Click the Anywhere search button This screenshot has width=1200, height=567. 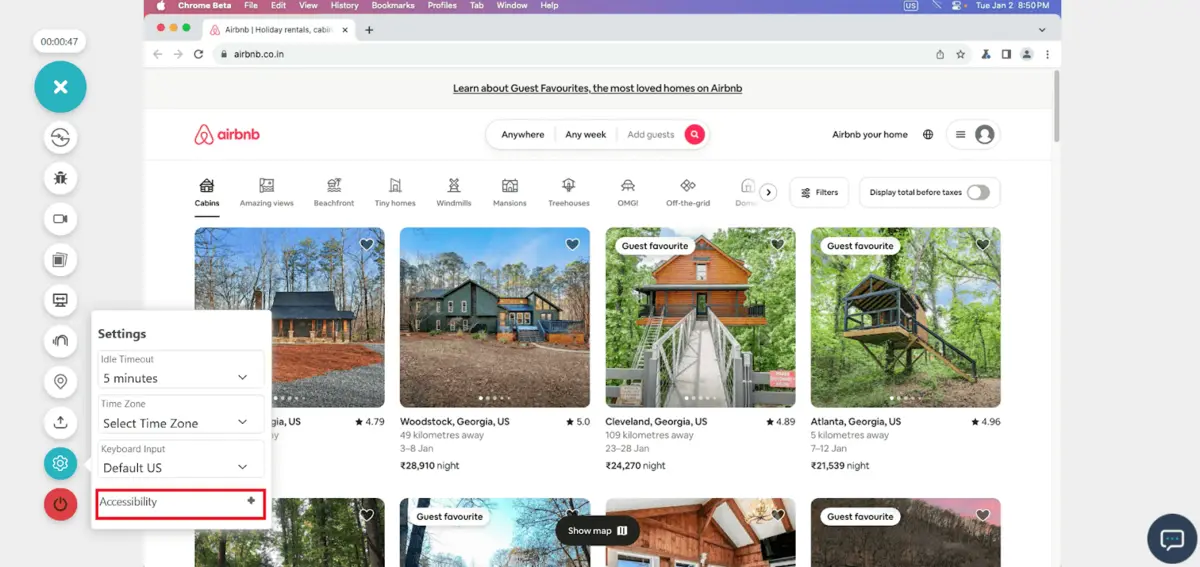click(523, 134)
